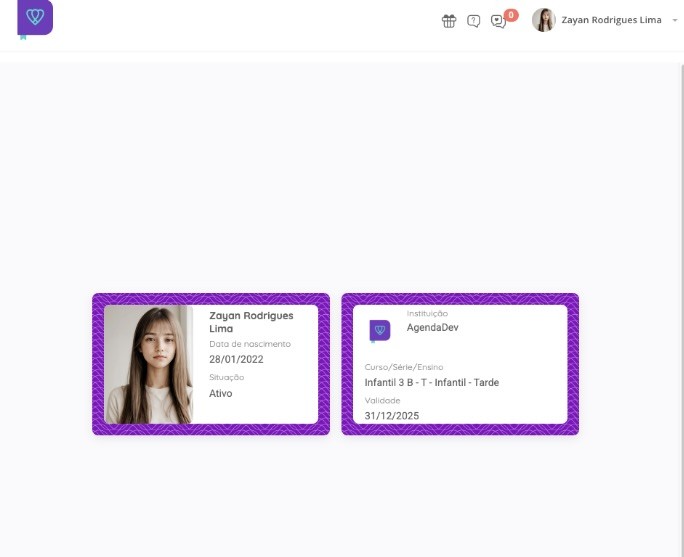684x557 pixels.
Task: Click the purple border of institution card
Action: pos(460,299)
